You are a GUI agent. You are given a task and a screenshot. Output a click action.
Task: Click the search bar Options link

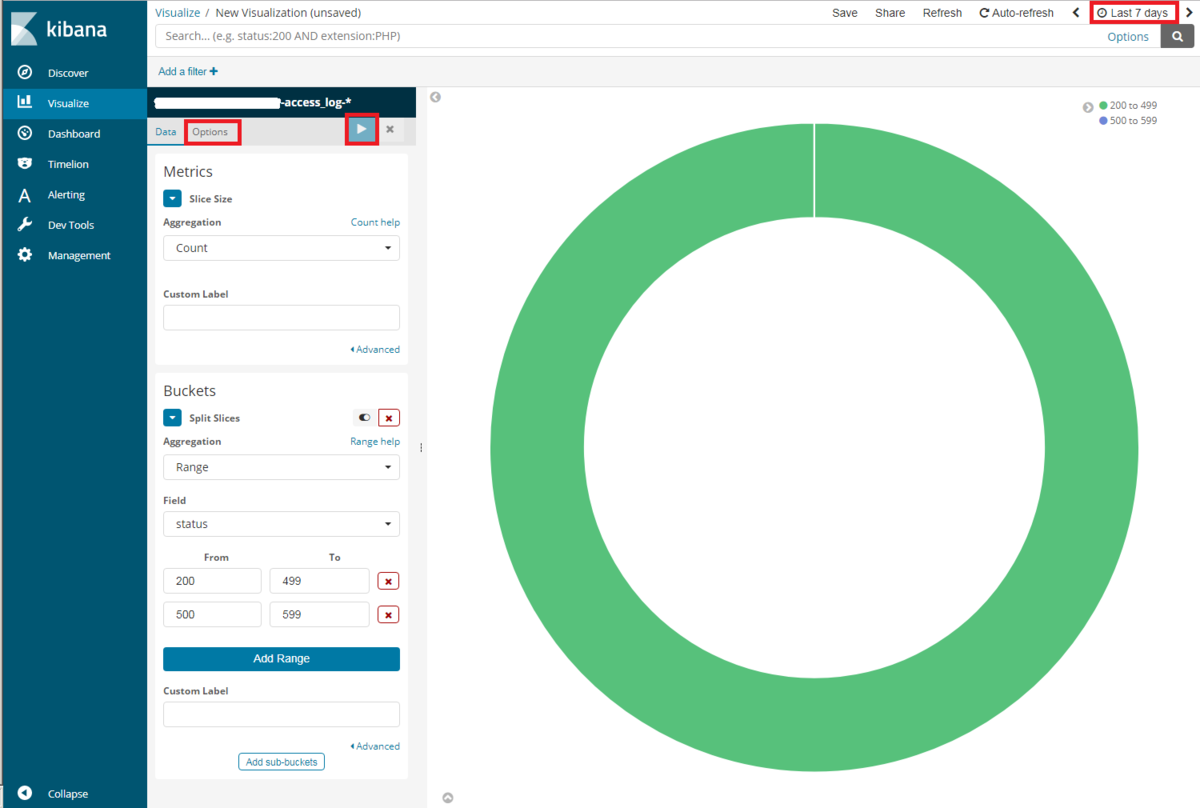(1128, 37)
